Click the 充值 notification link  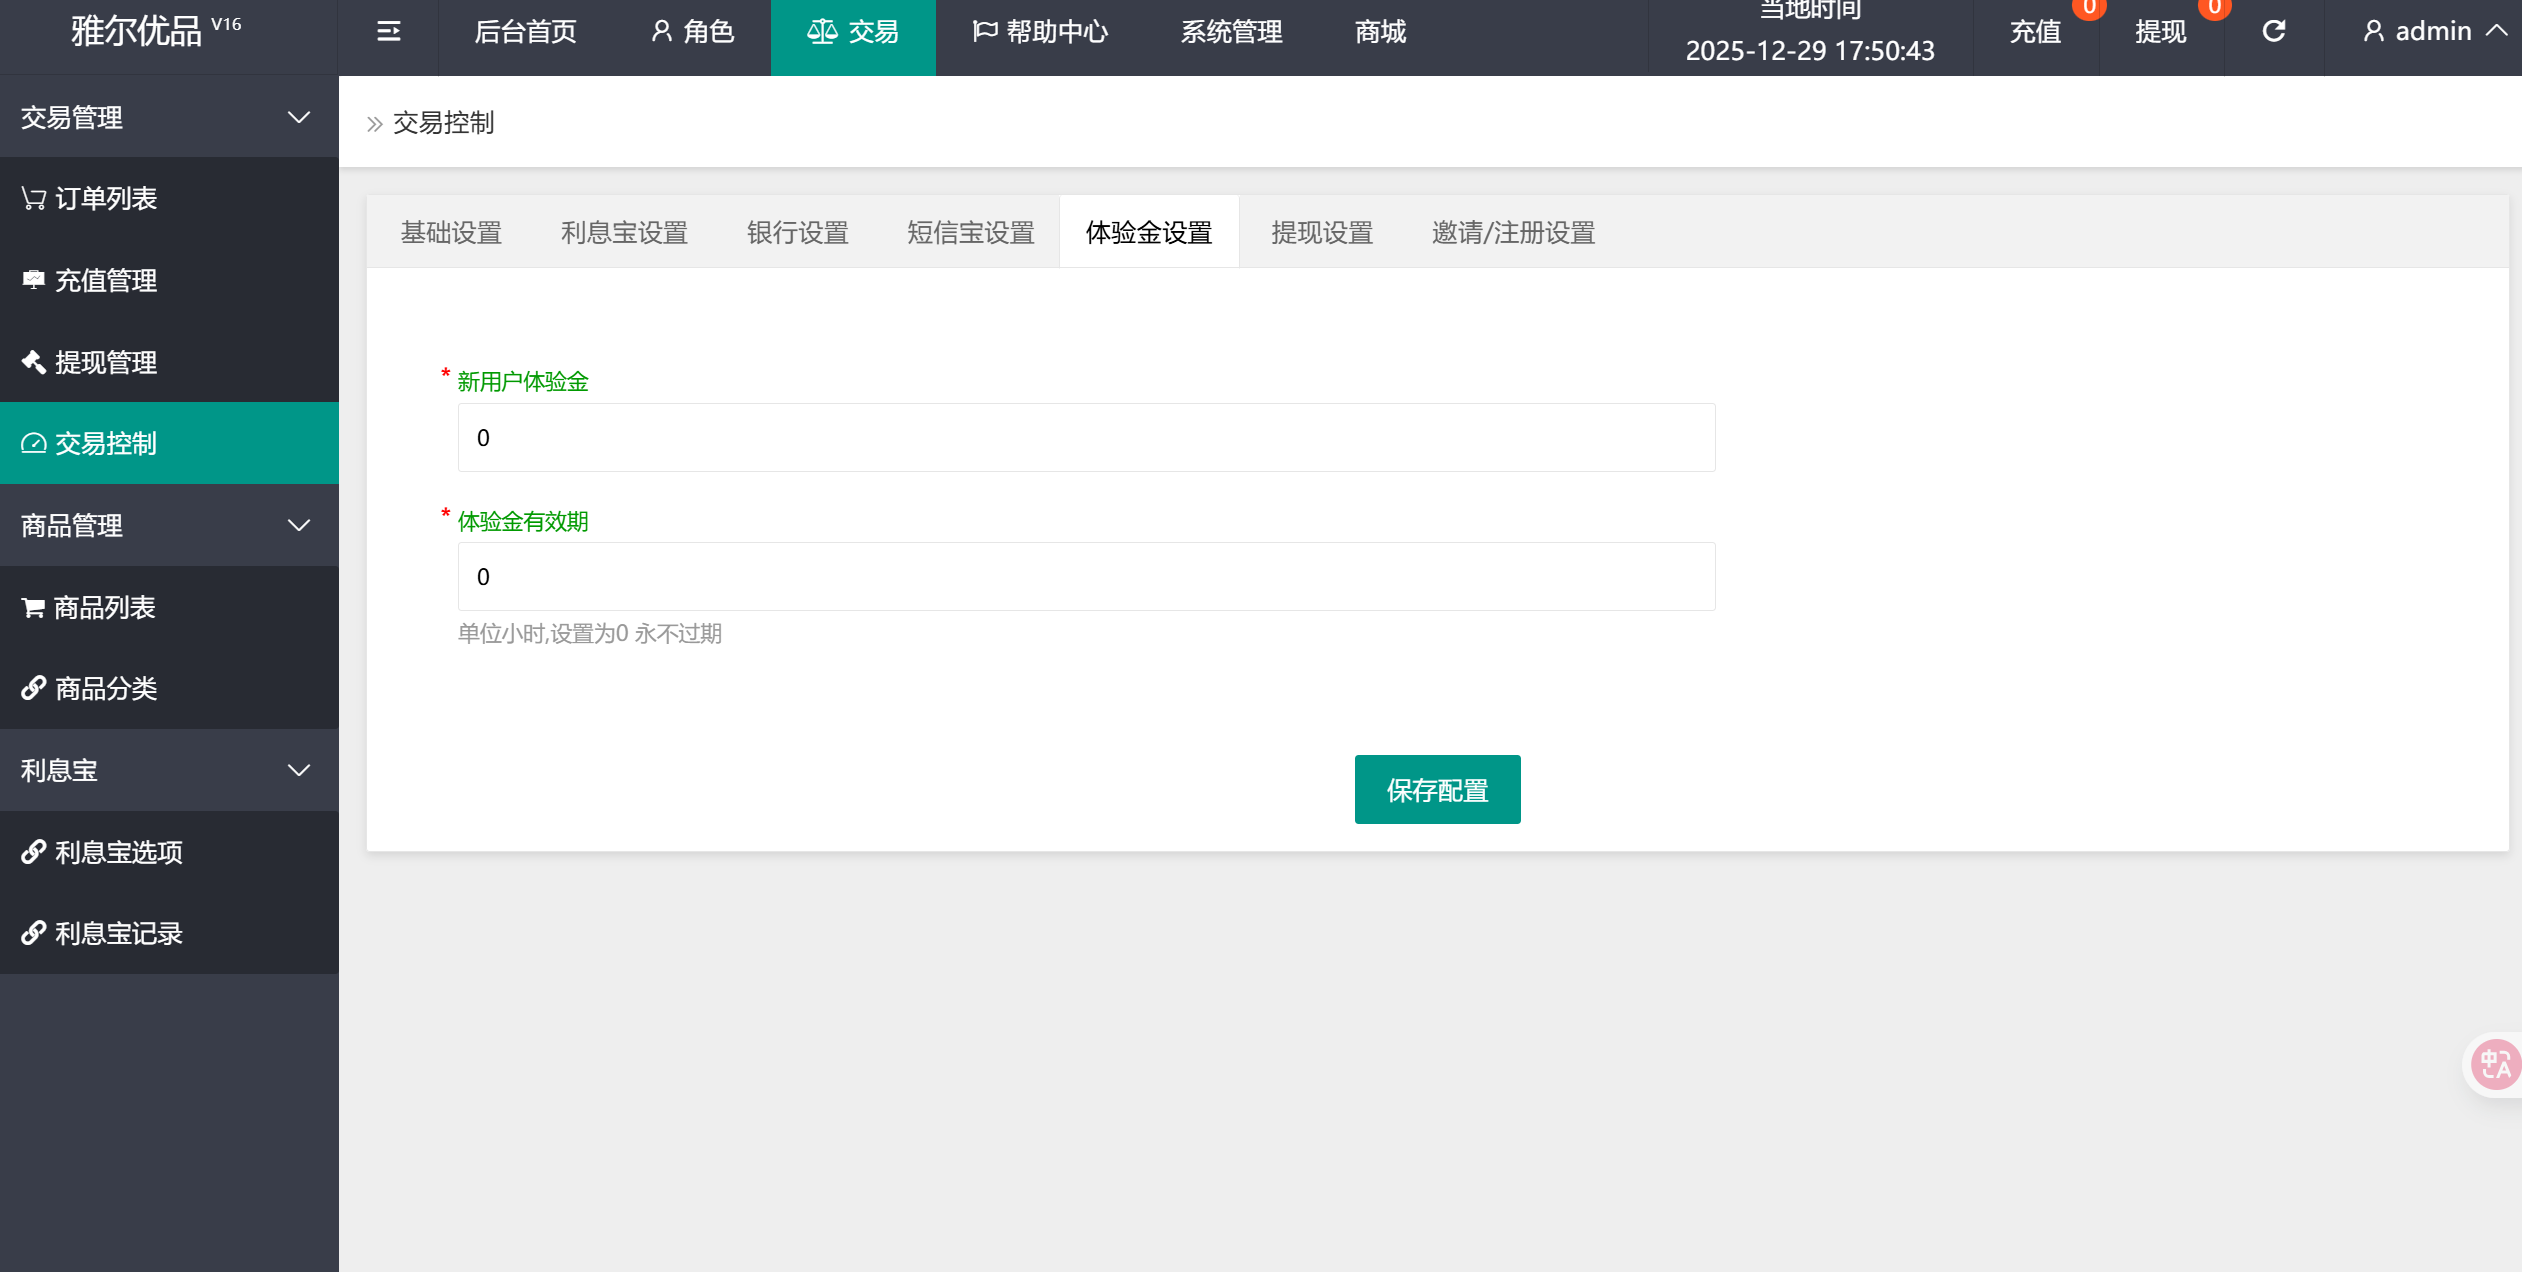(x=2035, y=32)
